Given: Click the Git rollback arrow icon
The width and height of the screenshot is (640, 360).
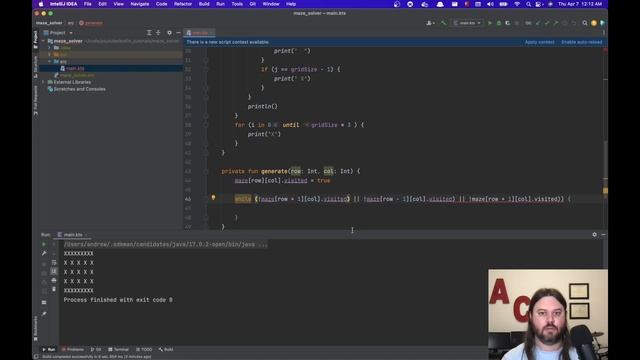Looking at the screenshot, I should (x=574, y=23).
